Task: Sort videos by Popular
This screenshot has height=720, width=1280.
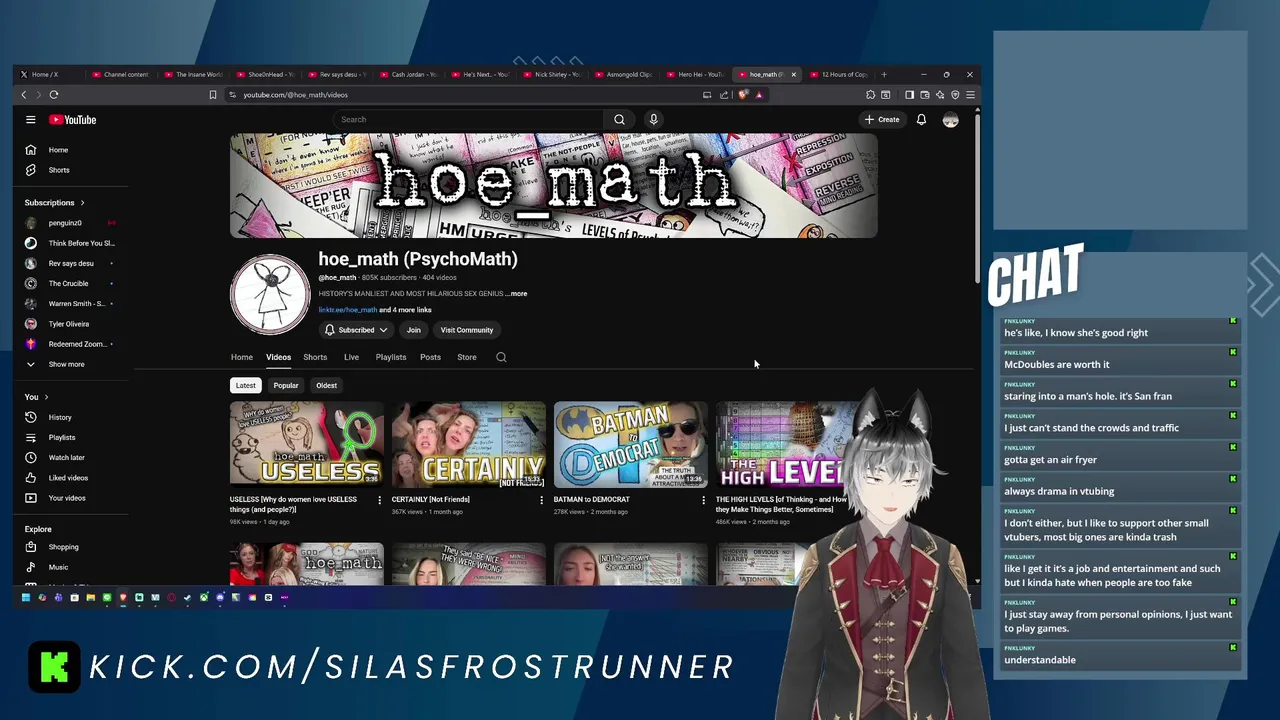Action: pos(286,385)
